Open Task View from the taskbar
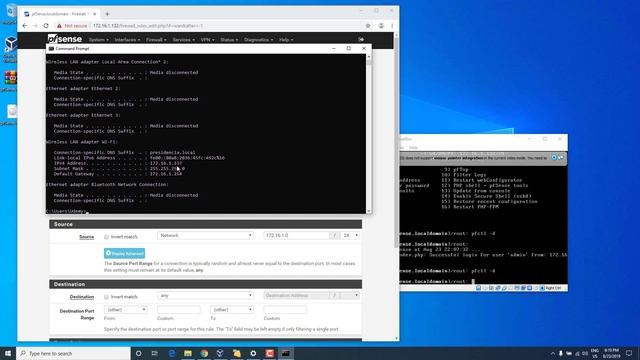 coord(155,353)
